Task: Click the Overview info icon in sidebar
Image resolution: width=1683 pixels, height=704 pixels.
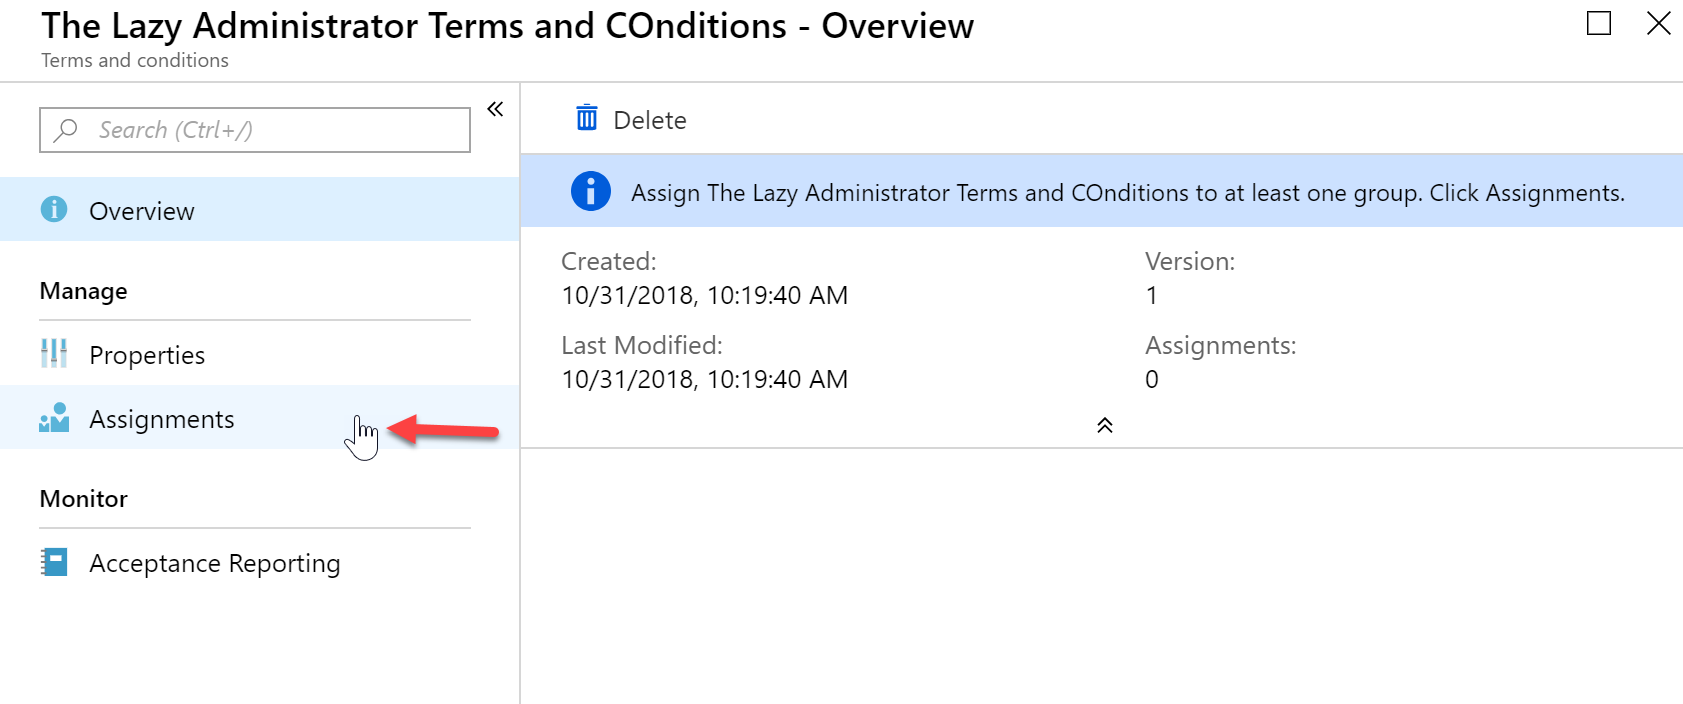Action: point(54,209)
